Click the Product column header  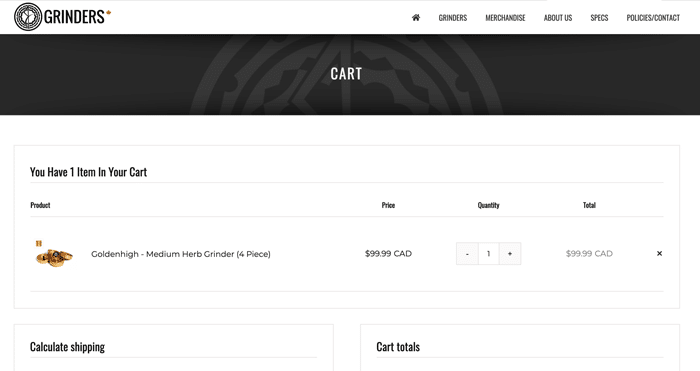[40, 205]
